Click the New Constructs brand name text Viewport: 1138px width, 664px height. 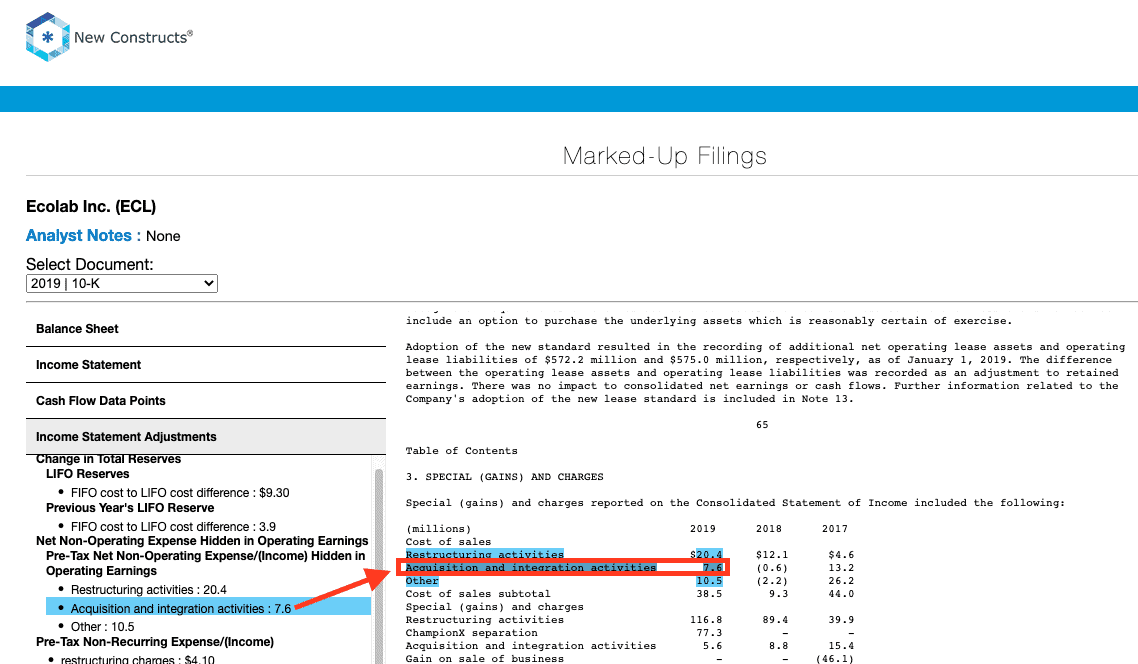pos(134,37)
